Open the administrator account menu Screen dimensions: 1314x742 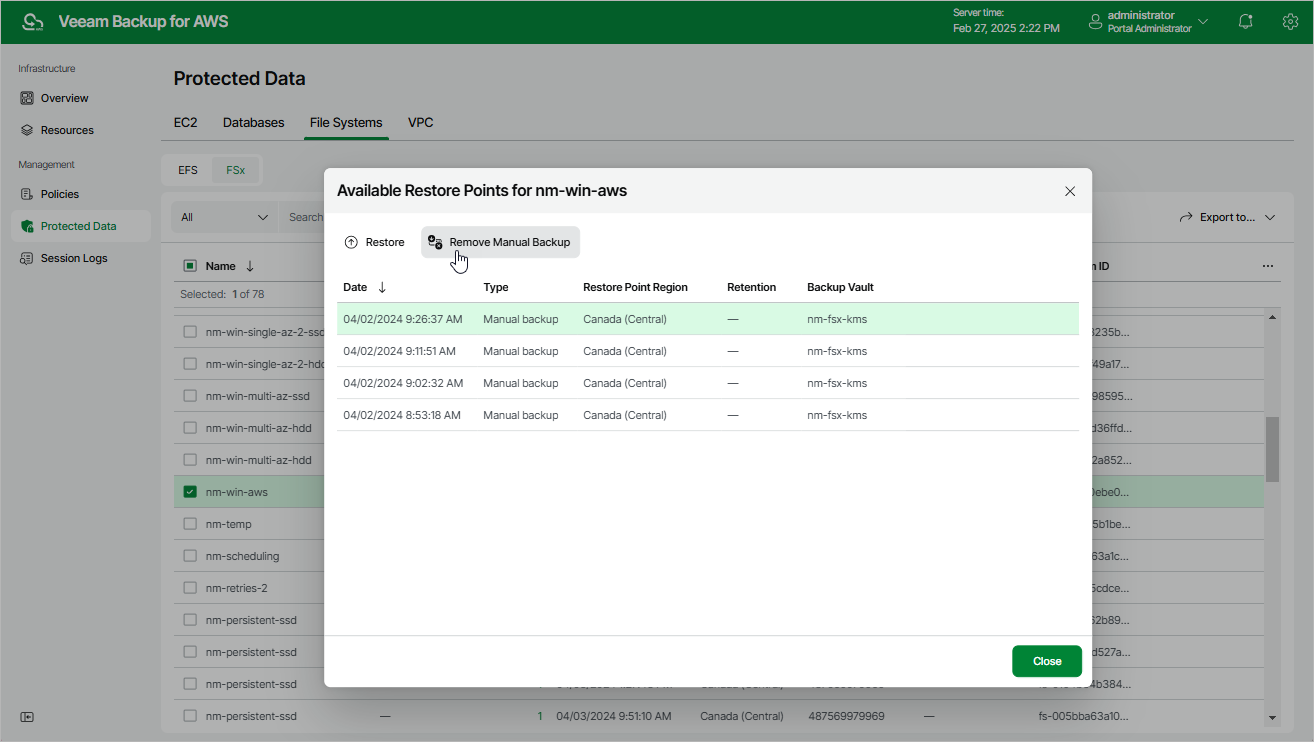coord(1145,20)
